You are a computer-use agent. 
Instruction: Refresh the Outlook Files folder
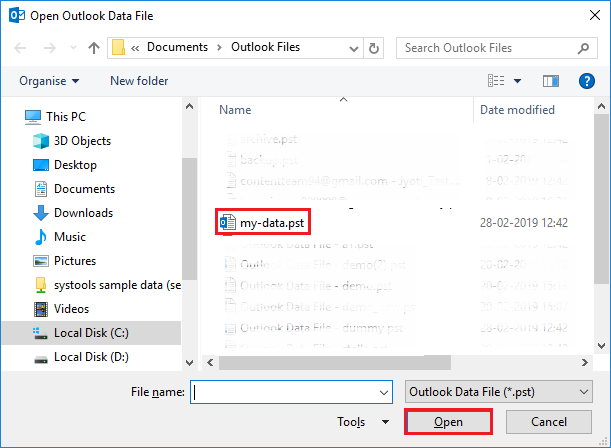[374, 48]
